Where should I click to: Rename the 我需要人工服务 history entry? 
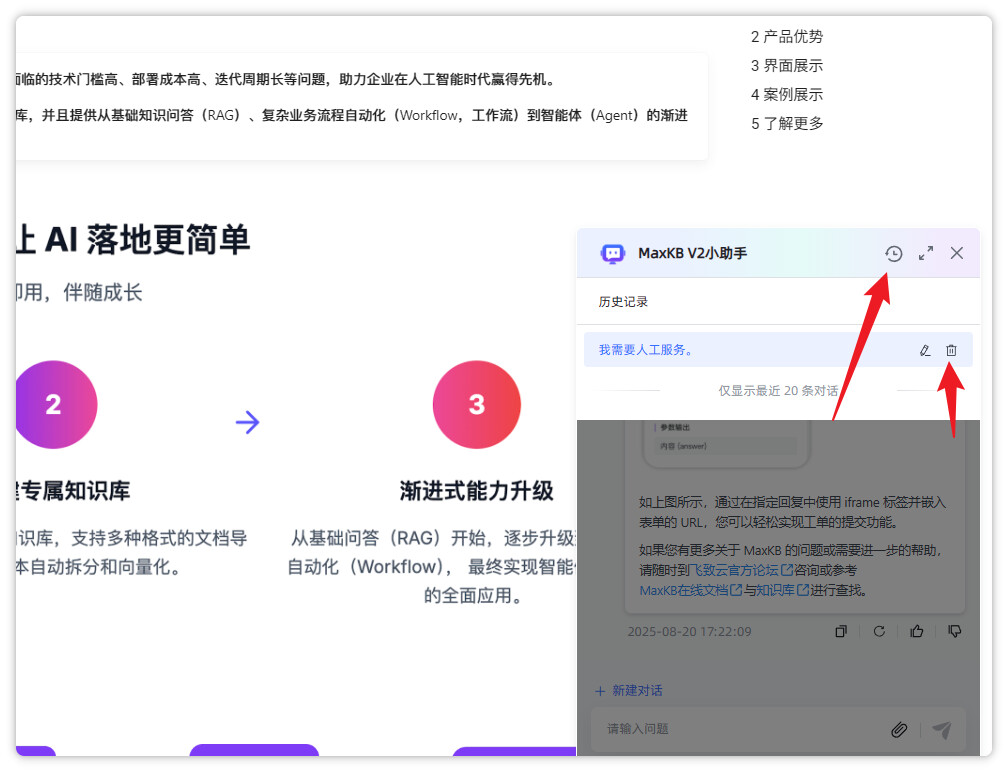tap(924, 350)
